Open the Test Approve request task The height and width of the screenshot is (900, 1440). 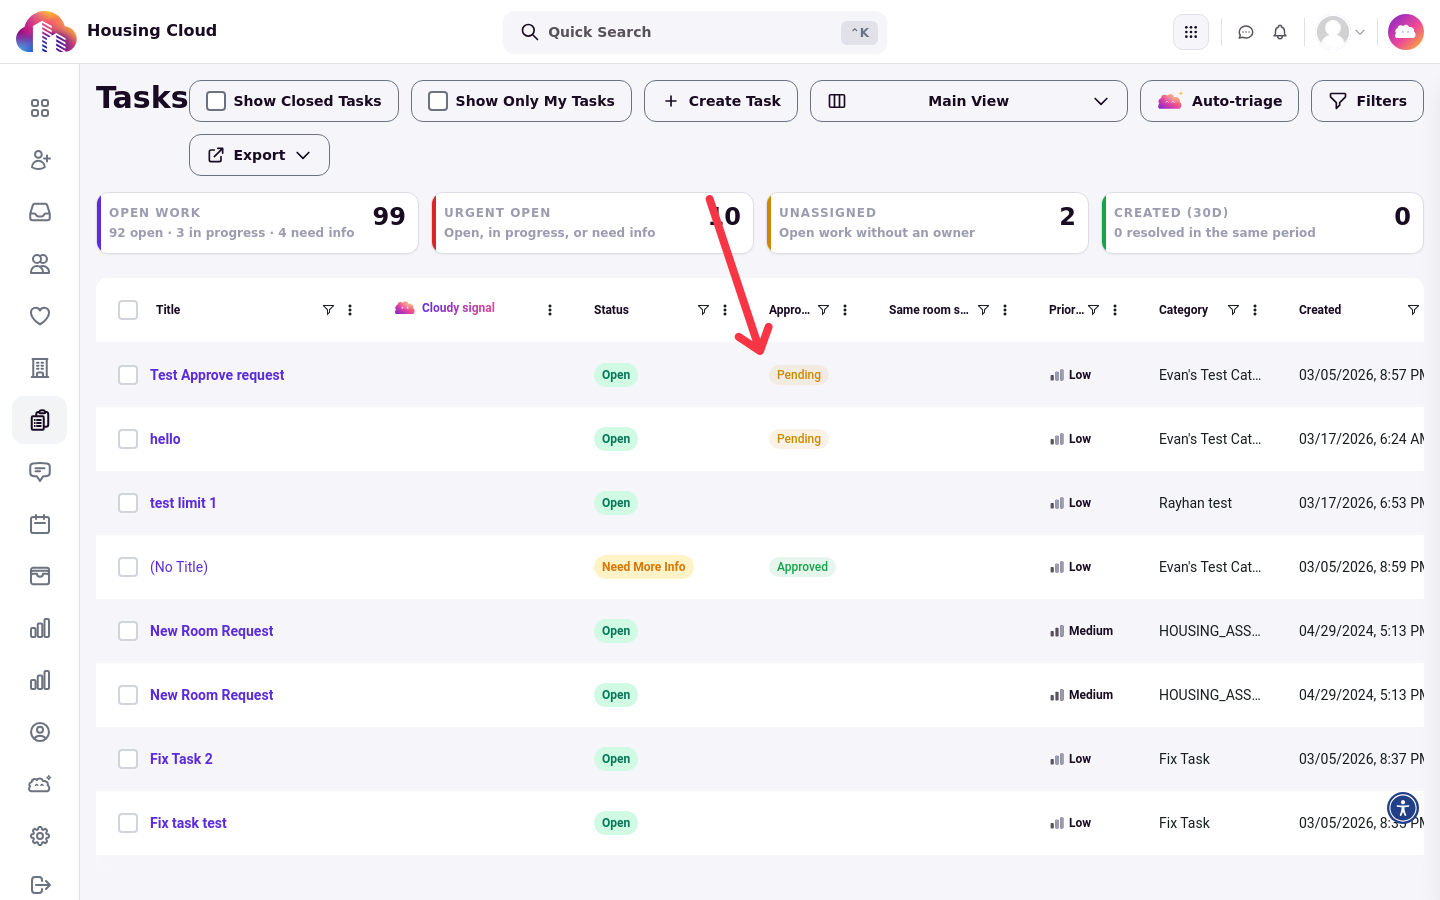(x=217, y=375)
